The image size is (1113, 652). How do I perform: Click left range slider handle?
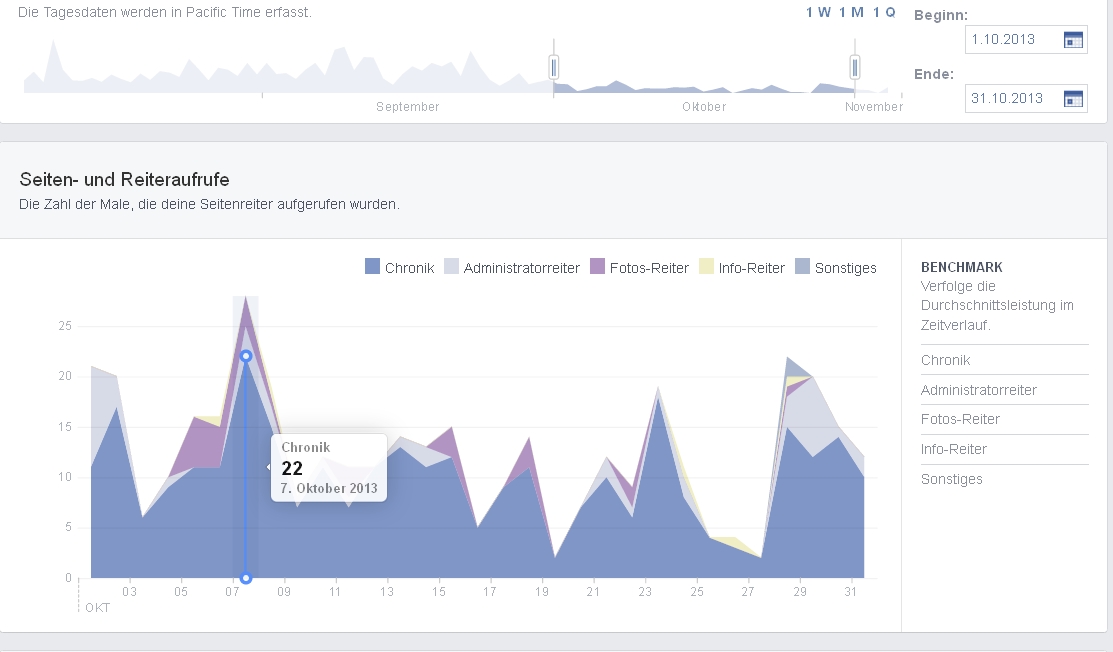(553, 67)
